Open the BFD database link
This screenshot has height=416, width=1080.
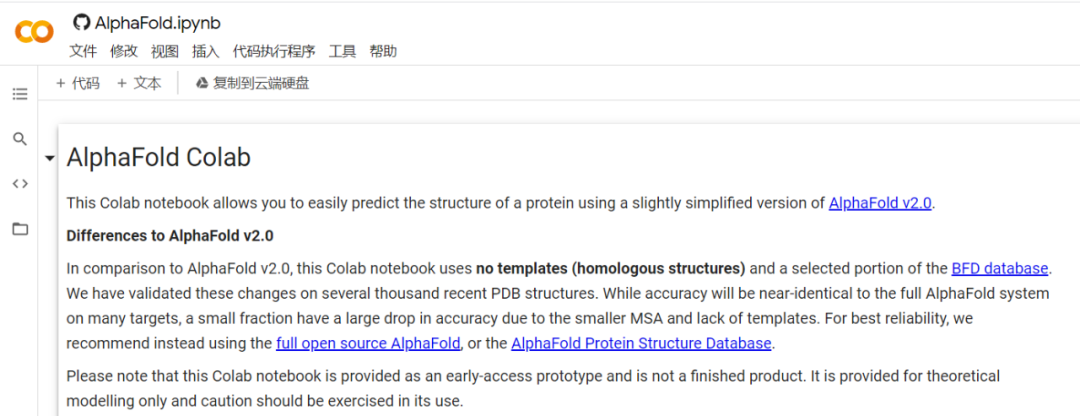coord(999,268)
